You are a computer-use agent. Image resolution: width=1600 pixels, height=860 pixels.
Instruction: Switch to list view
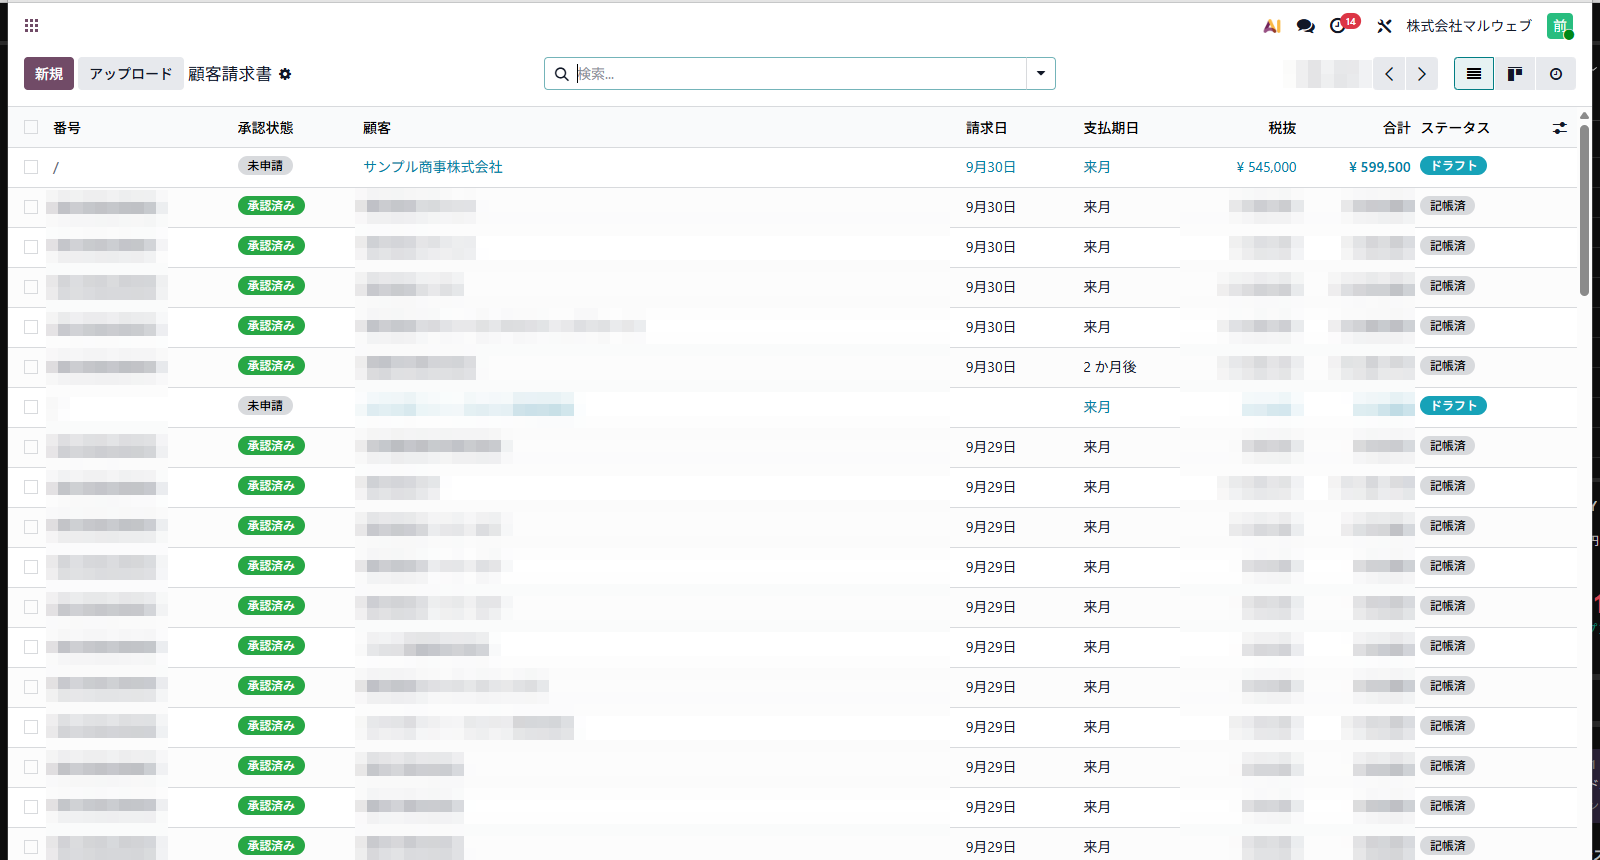pos(1474,74)
